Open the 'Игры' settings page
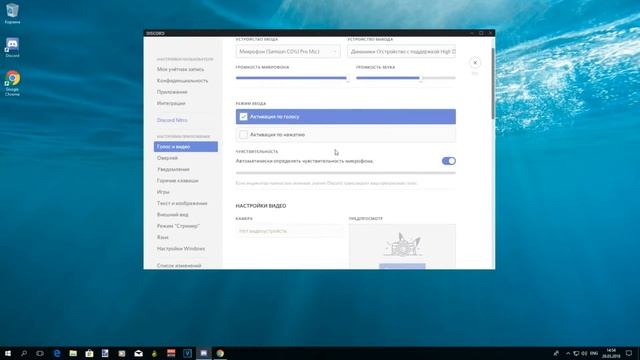The image size is (640, 360). pyautogui.click(x=163, y=192)
